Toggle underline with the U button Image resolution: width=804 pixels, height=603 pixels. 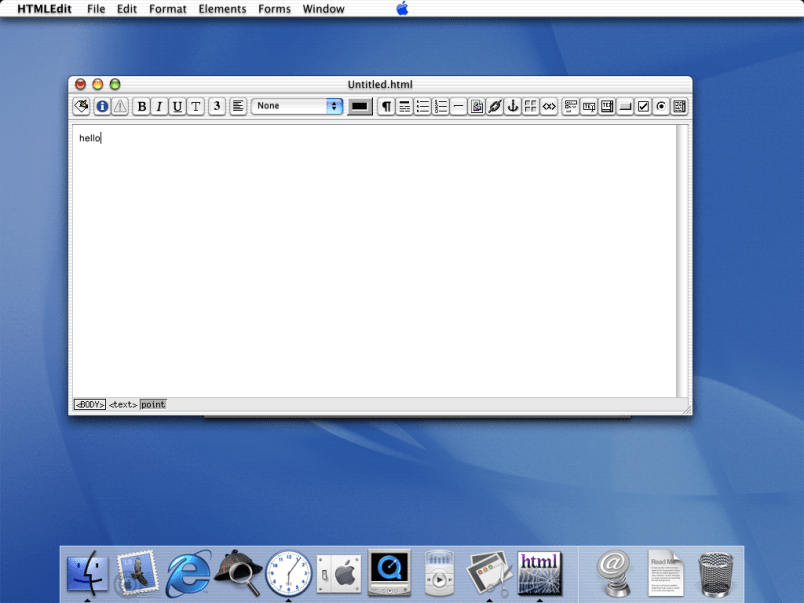(177, 106)
